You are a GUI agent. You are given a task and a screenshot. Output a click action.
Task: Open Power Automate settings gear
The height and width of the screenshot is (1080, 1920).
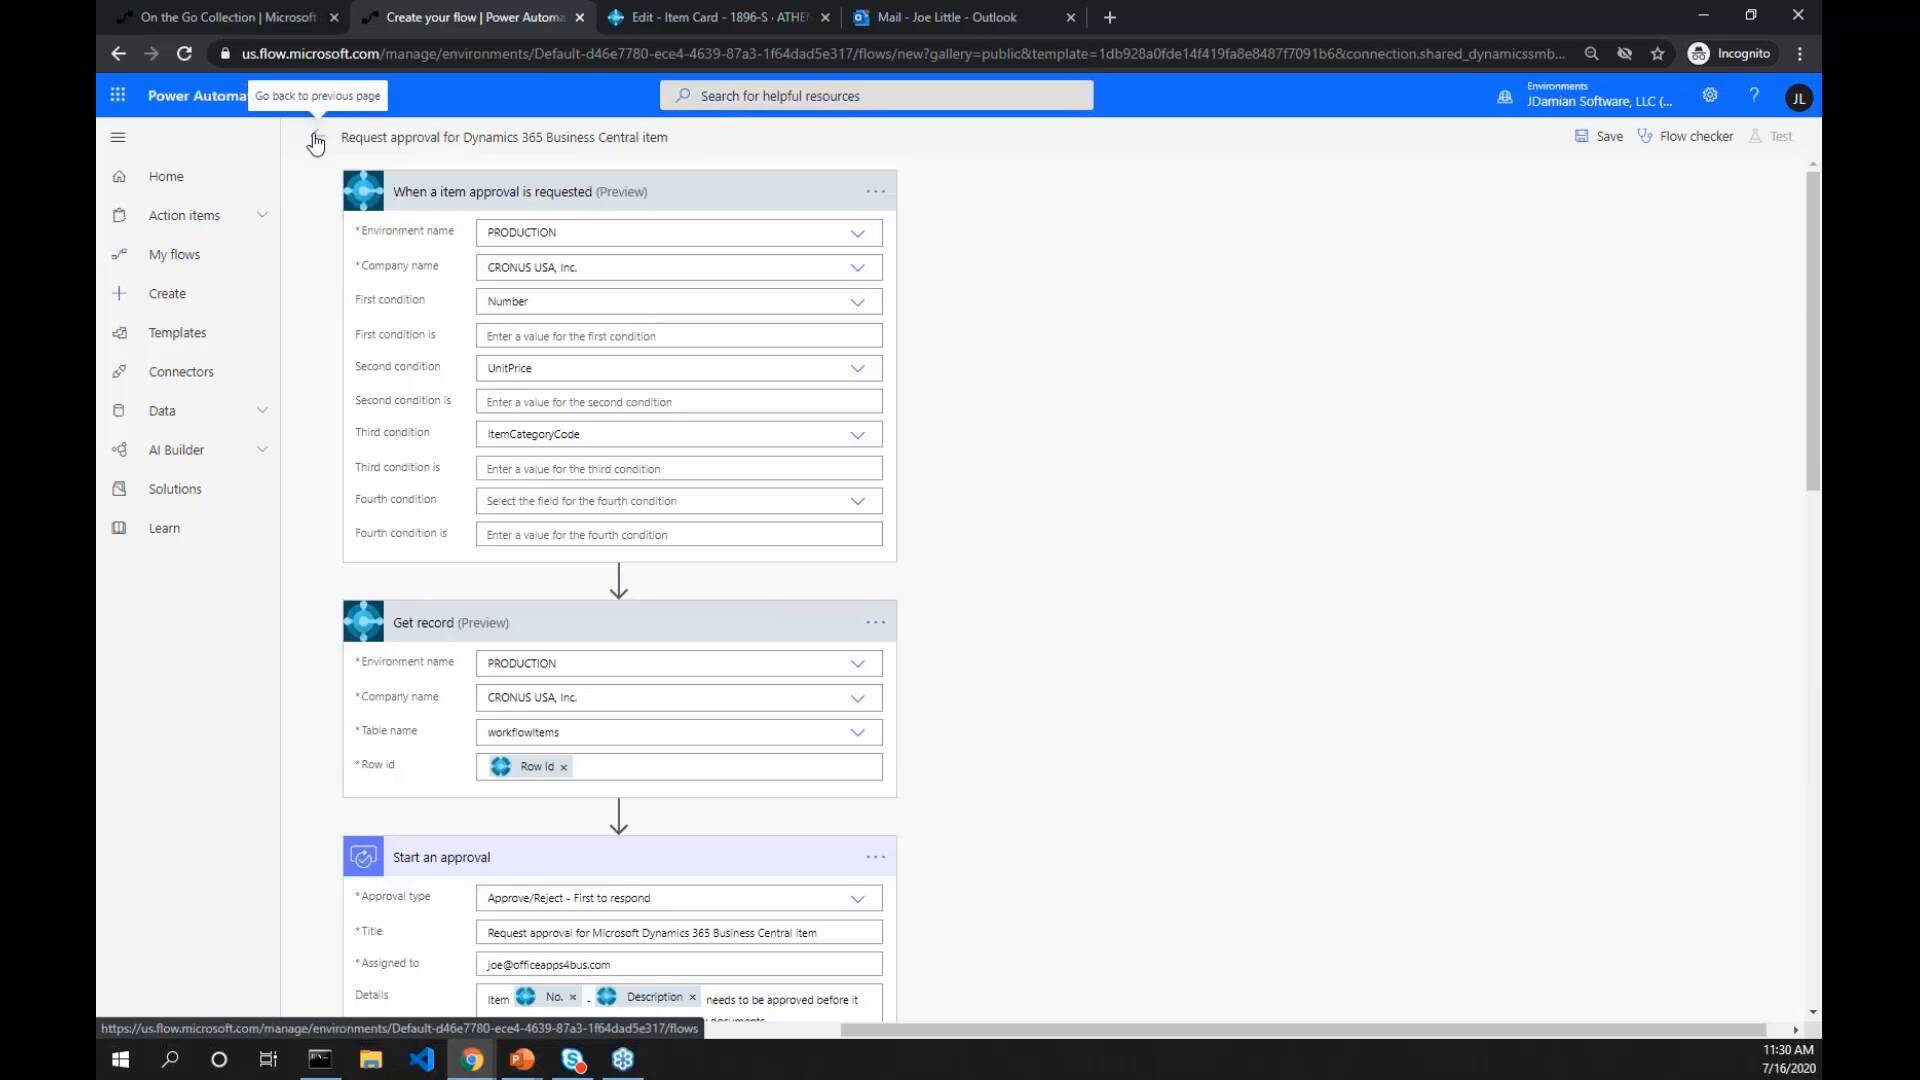(x=1709, y=95)
